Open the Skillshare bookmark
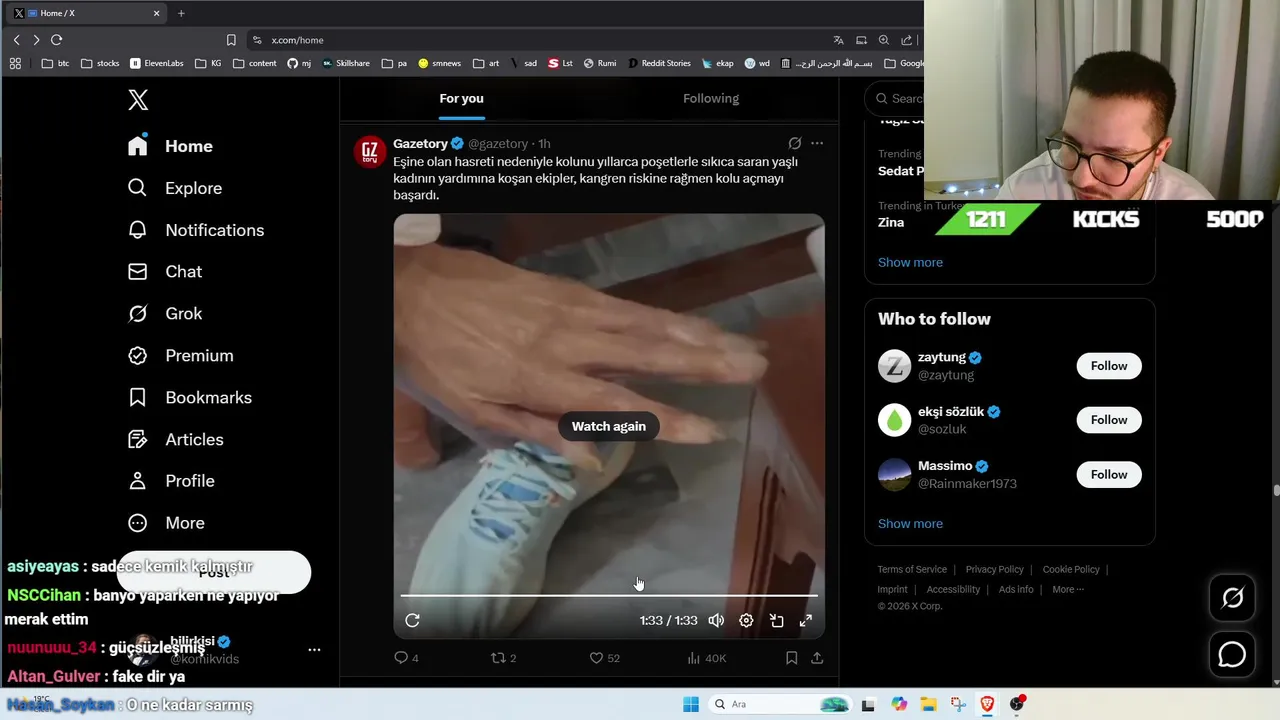 tap(346, 63)
